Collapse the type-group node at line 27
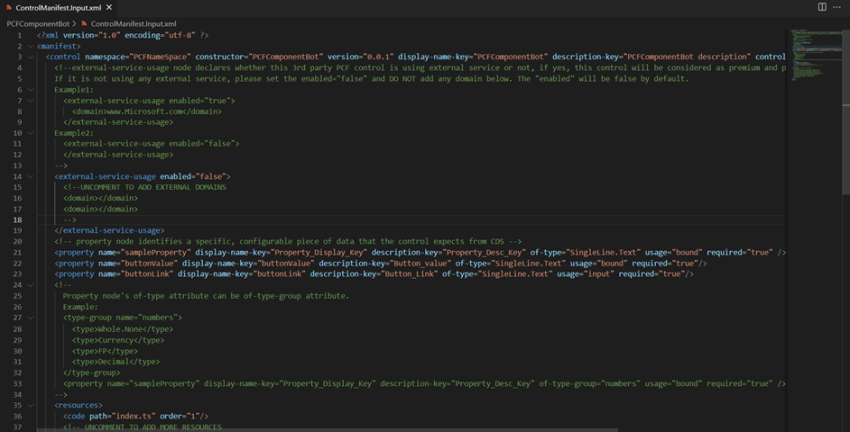Image resolution: width=850 pixels, height=432 pixels. [30, 318]
